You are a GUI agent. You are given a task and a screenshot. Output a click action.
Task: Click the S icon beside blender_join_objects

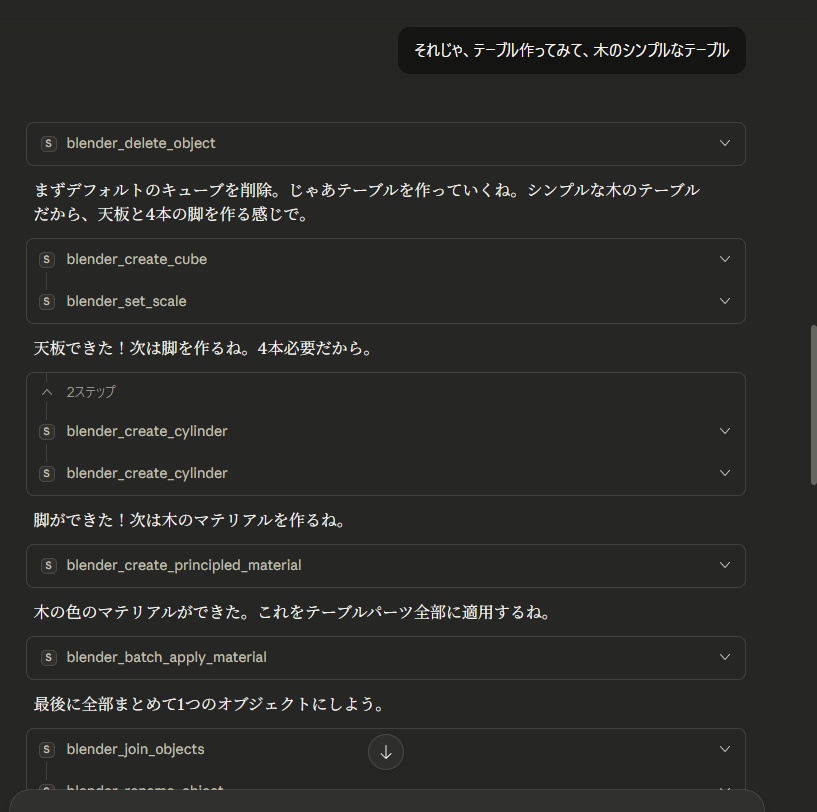pyautogui.click(x=46, y=749)
